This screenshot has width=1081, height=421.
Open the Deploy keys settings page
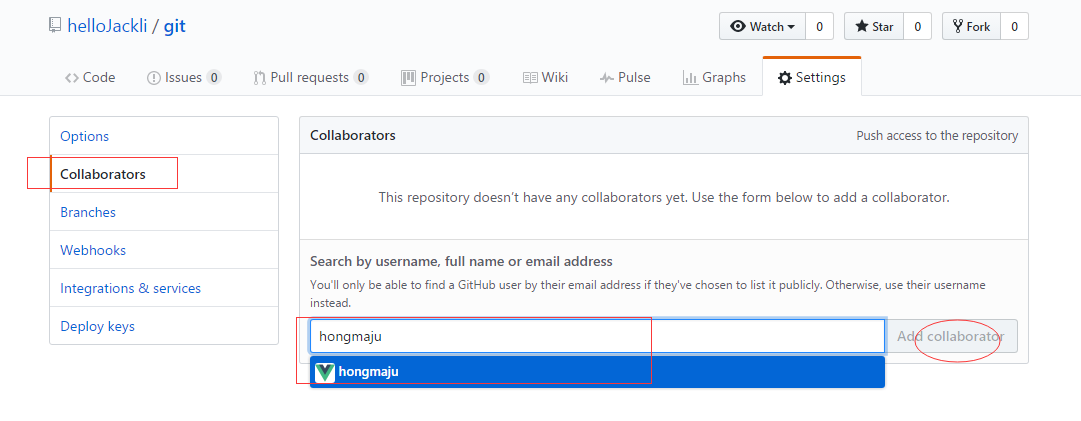click(x=164, y=325)
